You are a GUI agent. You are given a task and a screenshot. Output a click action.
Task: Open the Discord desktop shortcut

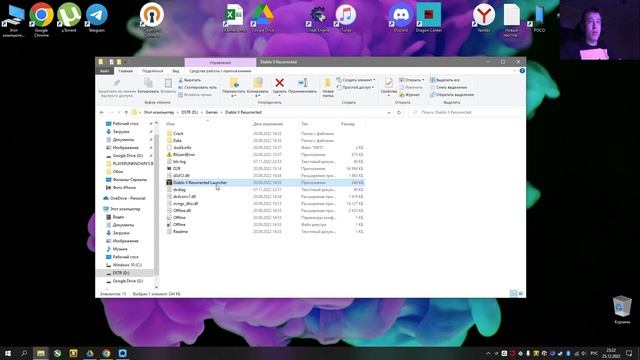[x=401, y=17]
